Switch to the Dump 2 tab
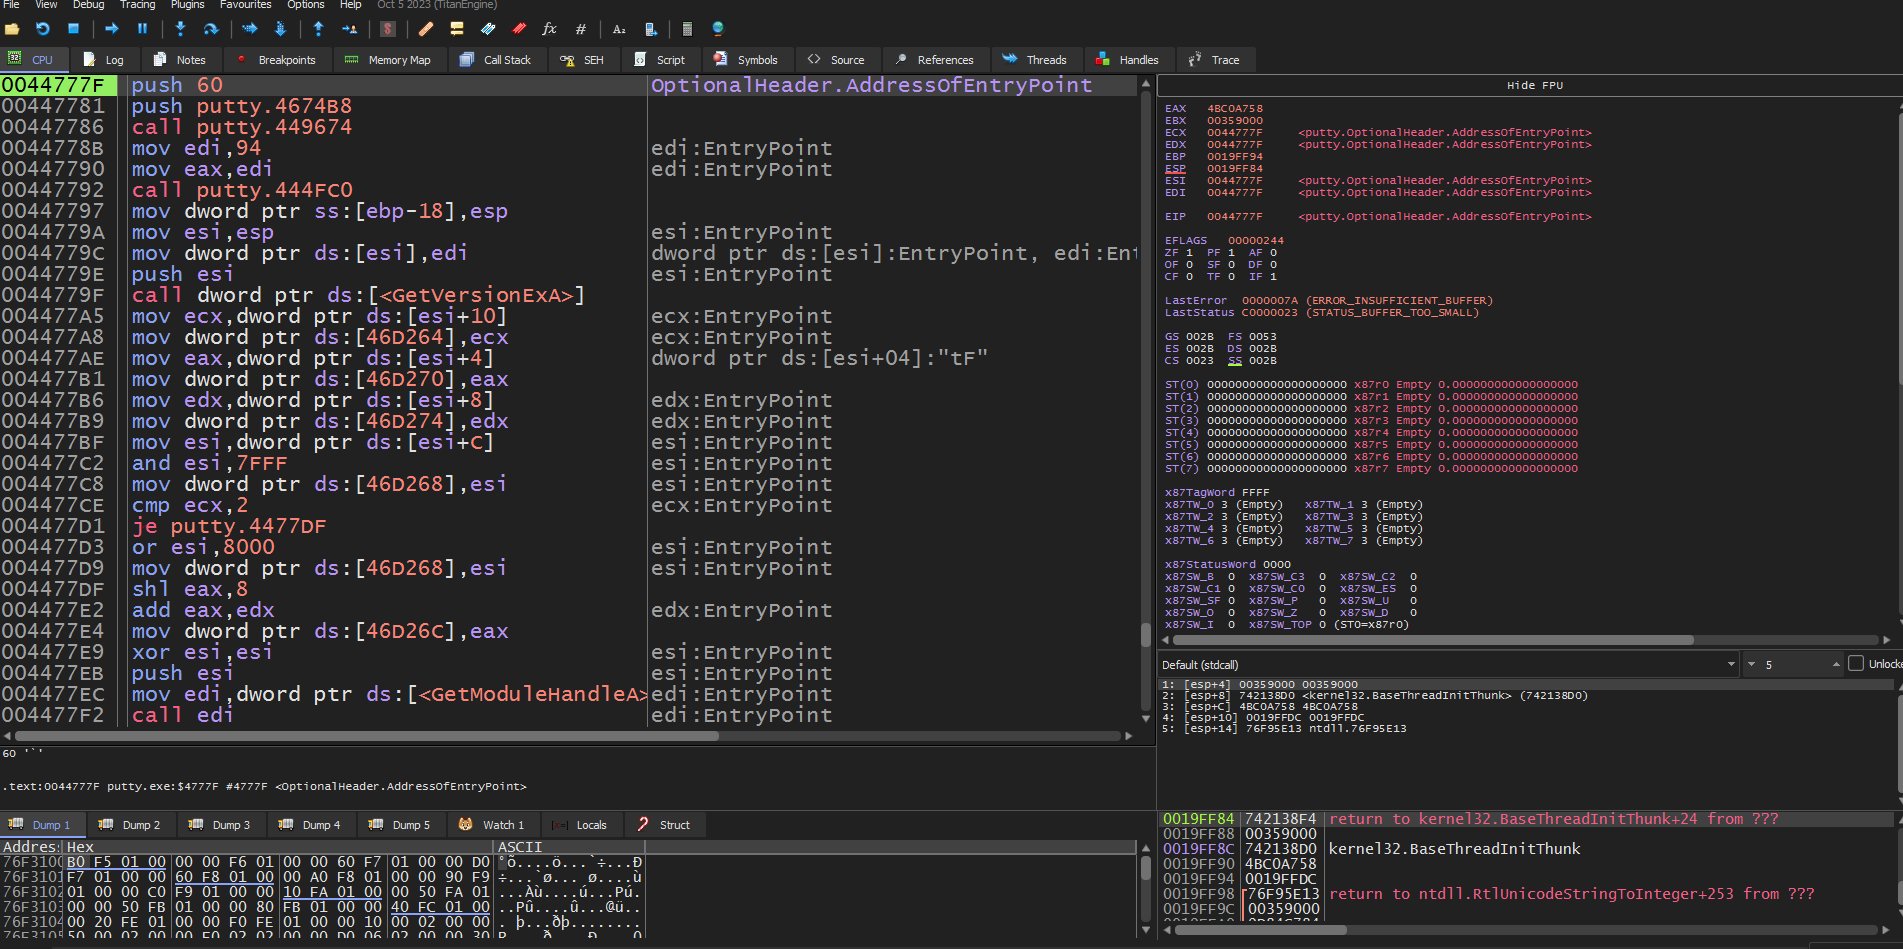The image size is (1903, 949). (x=131, y=825)
